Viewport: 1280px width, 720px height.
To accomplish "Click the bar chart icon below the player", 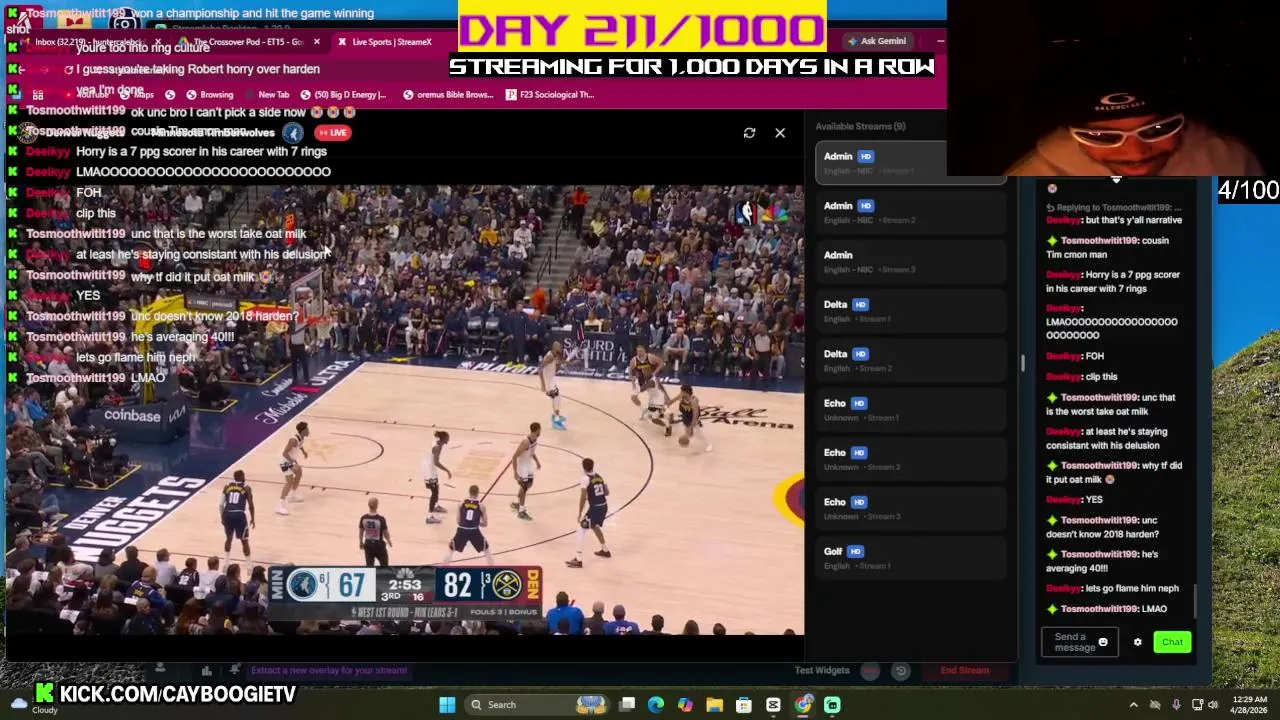I will click(206, 670).
